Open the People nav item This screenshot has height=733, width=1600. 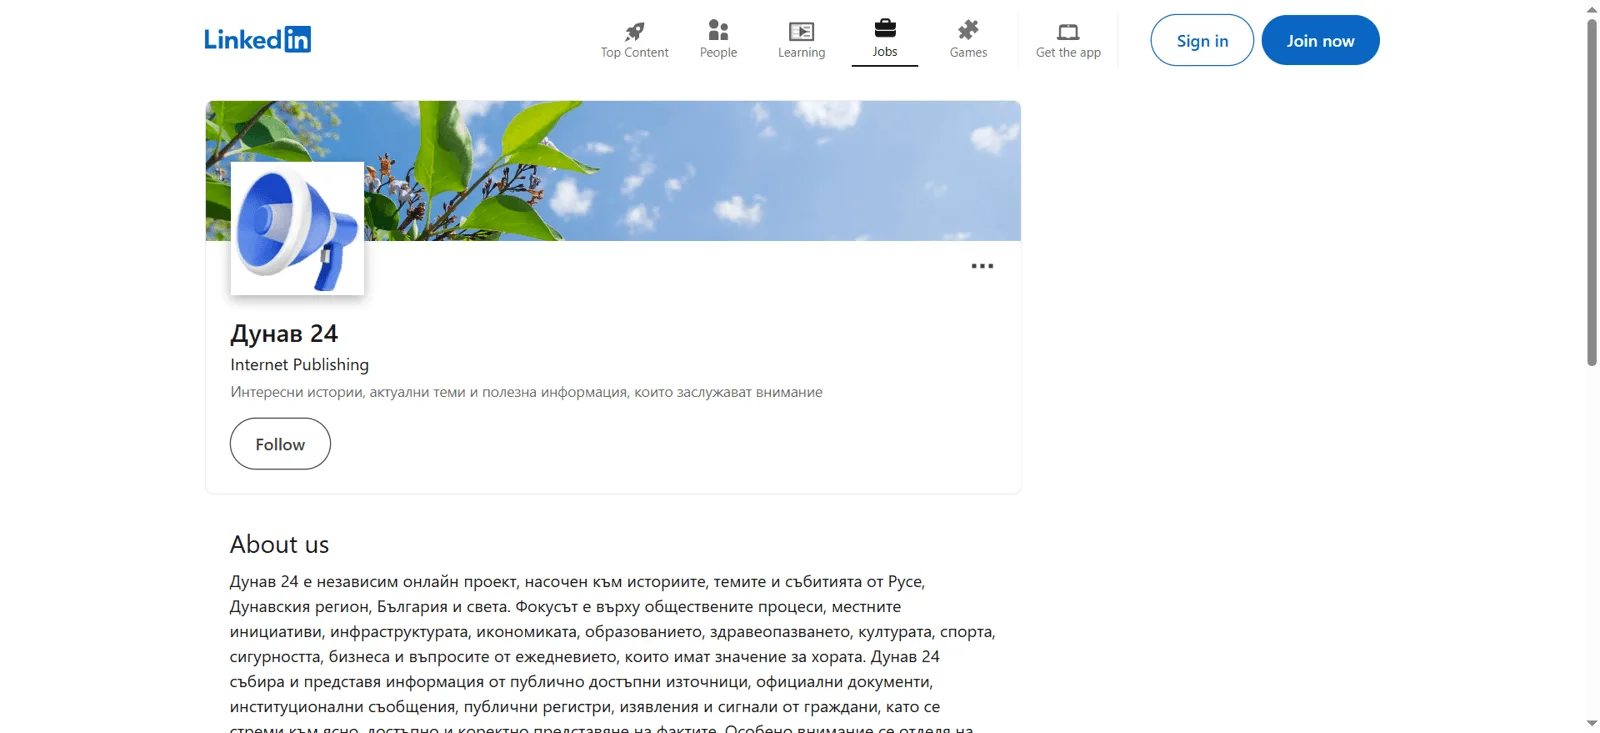(718, 40)
